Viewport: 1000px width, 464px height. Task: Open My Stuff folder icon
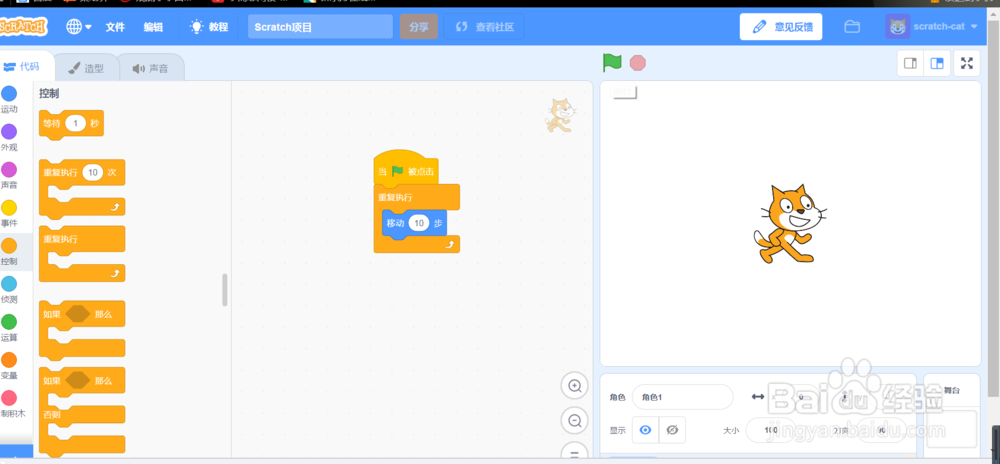tap(852, 27)
